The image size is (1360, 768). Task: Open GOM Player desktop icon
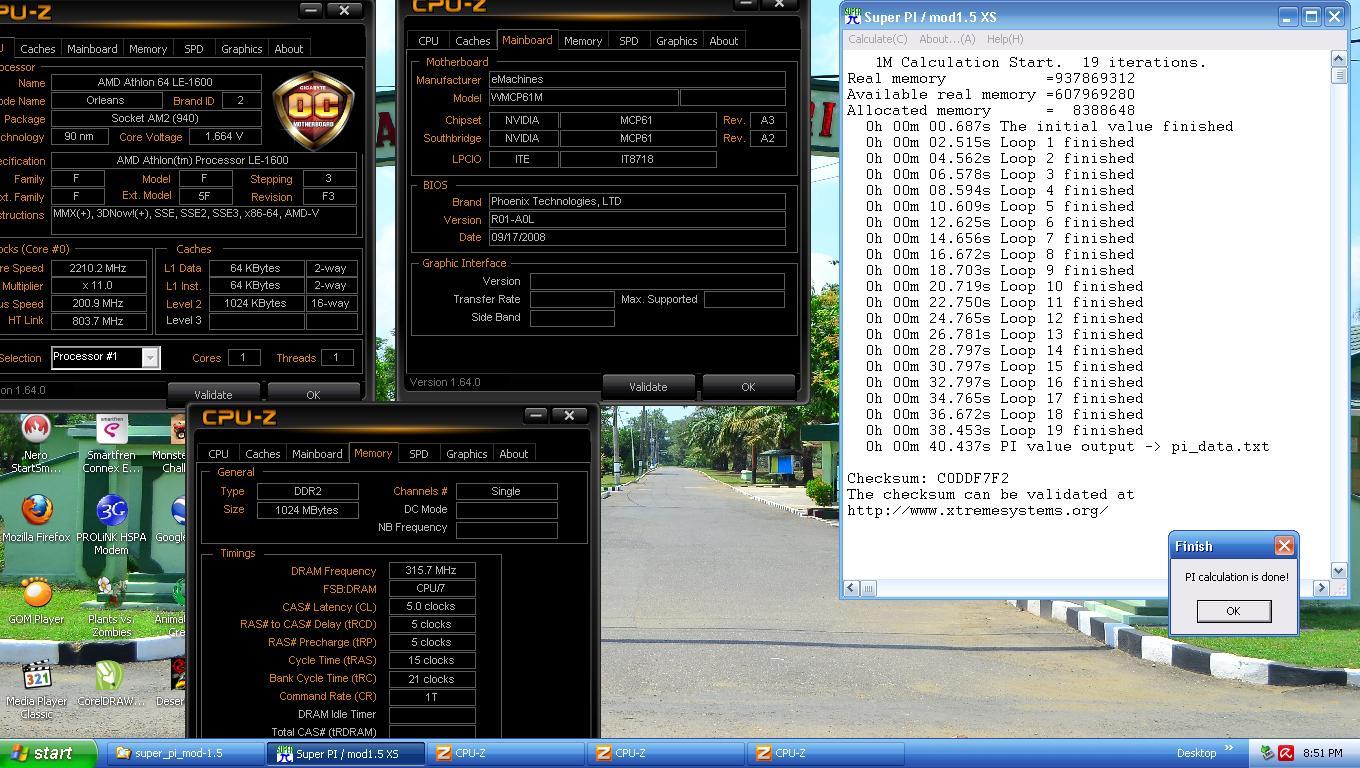(36, 600)
